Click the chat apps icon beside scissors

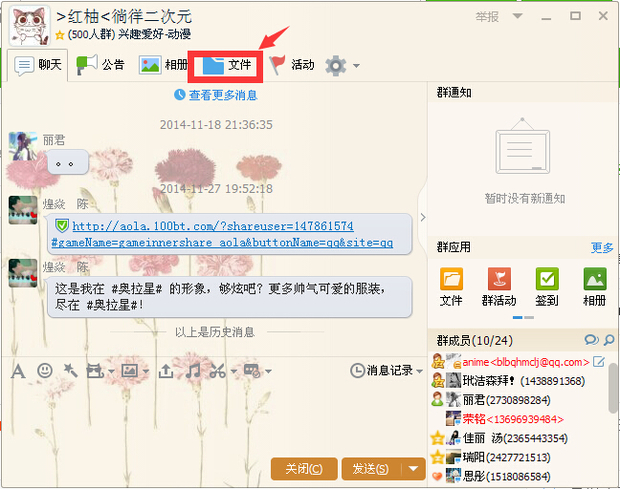[252, 371]
